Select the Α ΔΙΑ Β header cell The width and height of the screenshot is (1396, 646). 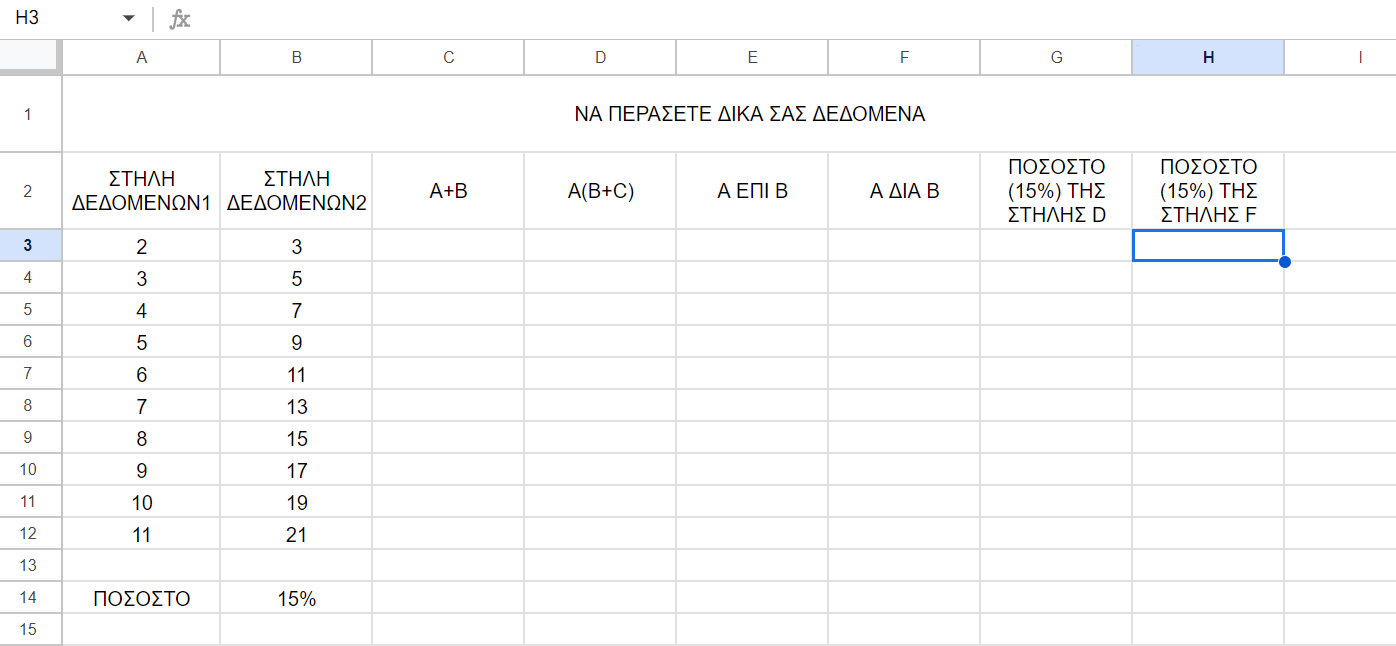pyautogui.click(x=904, y=191)
